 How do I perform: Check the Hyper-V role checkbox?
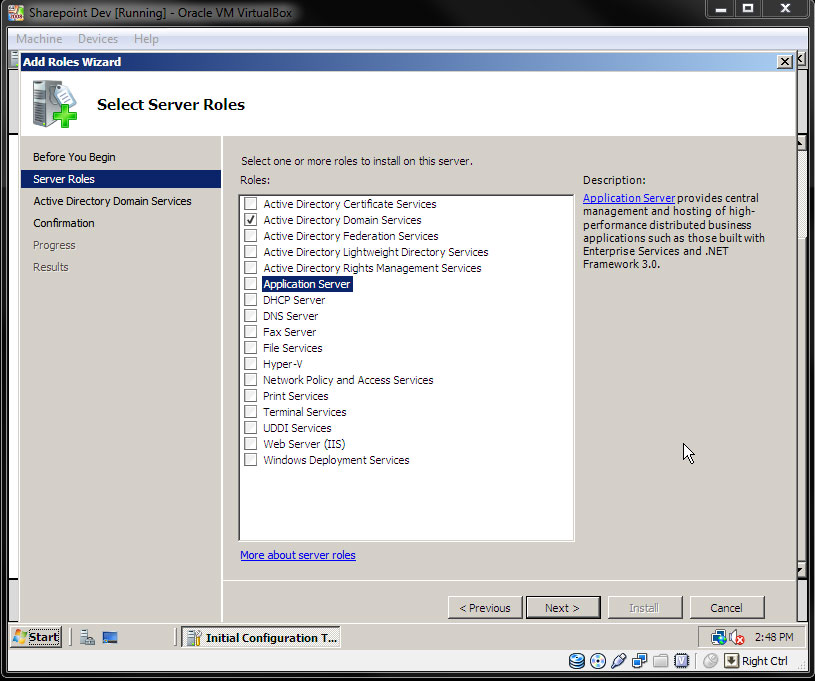(x=251, y=364)
